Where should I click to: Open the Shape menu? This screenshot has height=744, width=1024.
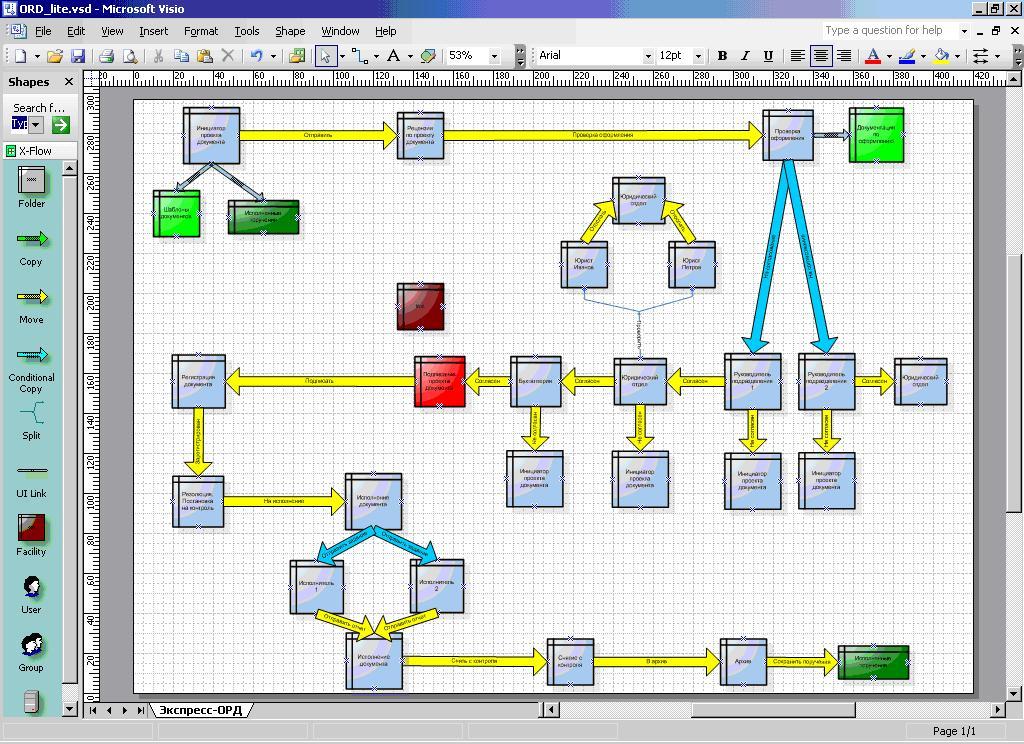click(289, 31)
